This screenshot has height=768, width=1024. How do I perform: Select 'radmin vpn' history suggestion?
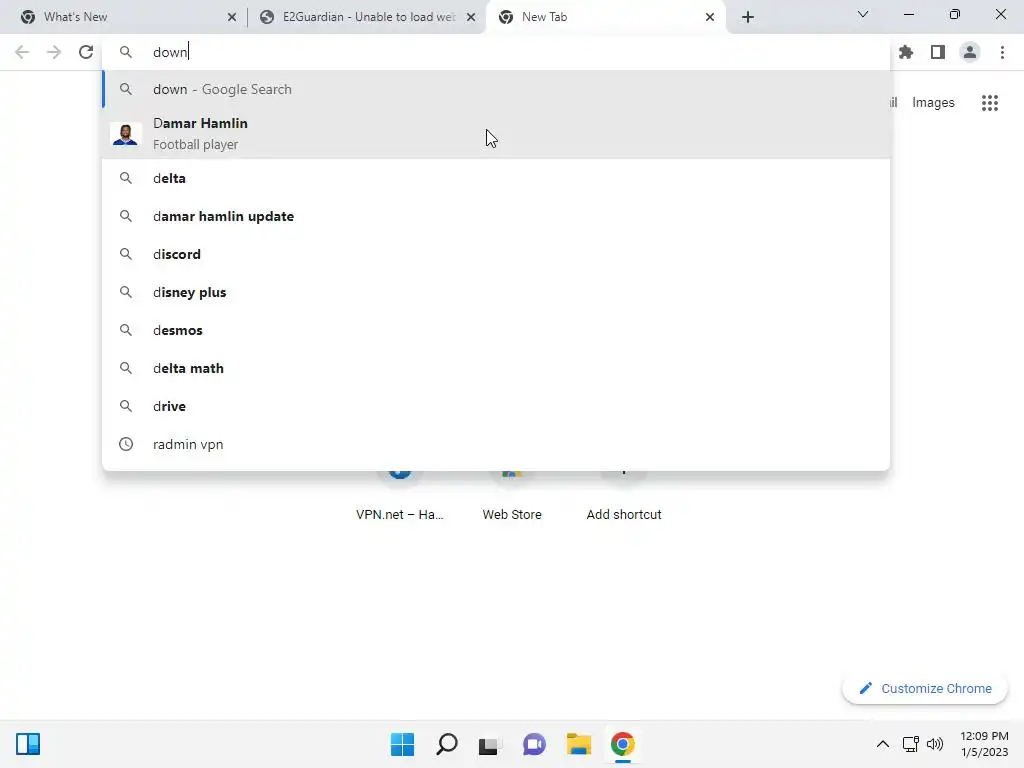pyautogui.click(x=496, y=444)
